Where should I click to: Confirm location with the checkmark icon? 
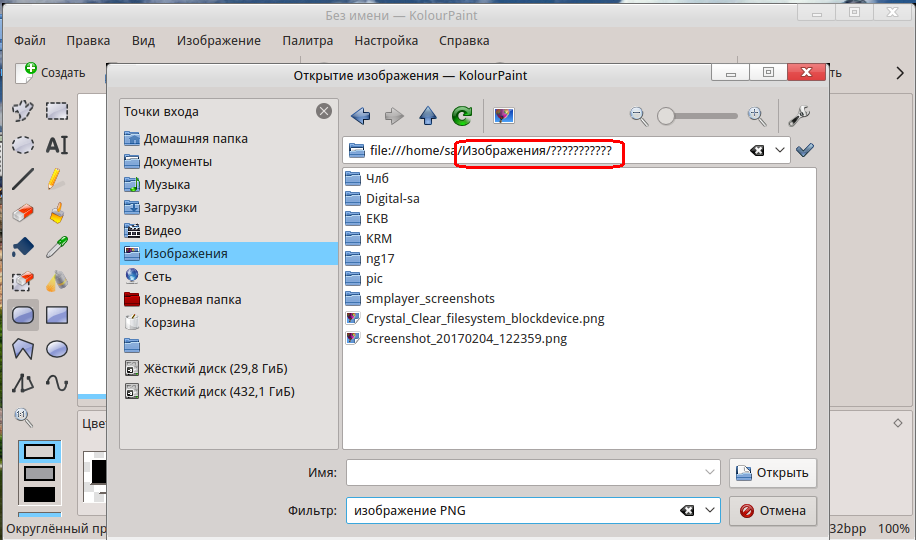[x=804, y=150]
